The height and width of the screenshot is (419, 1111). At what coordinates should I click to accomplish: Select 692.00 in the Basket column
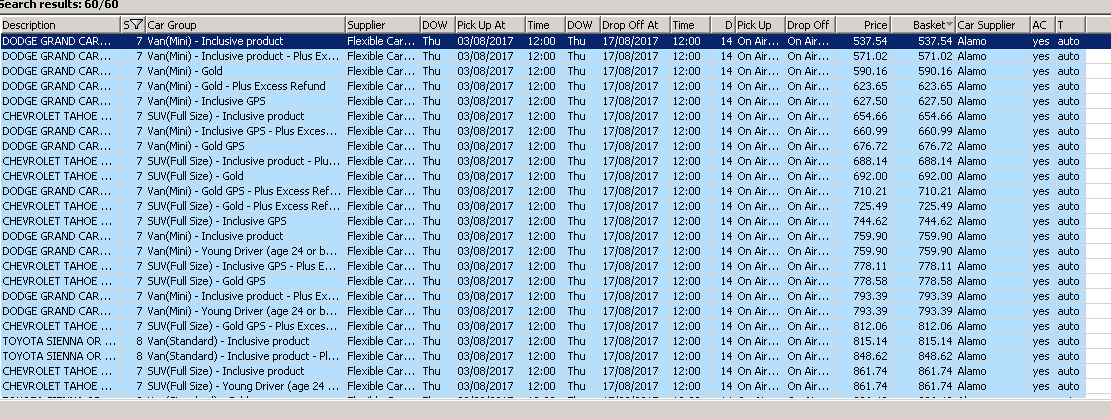(923, 176)
